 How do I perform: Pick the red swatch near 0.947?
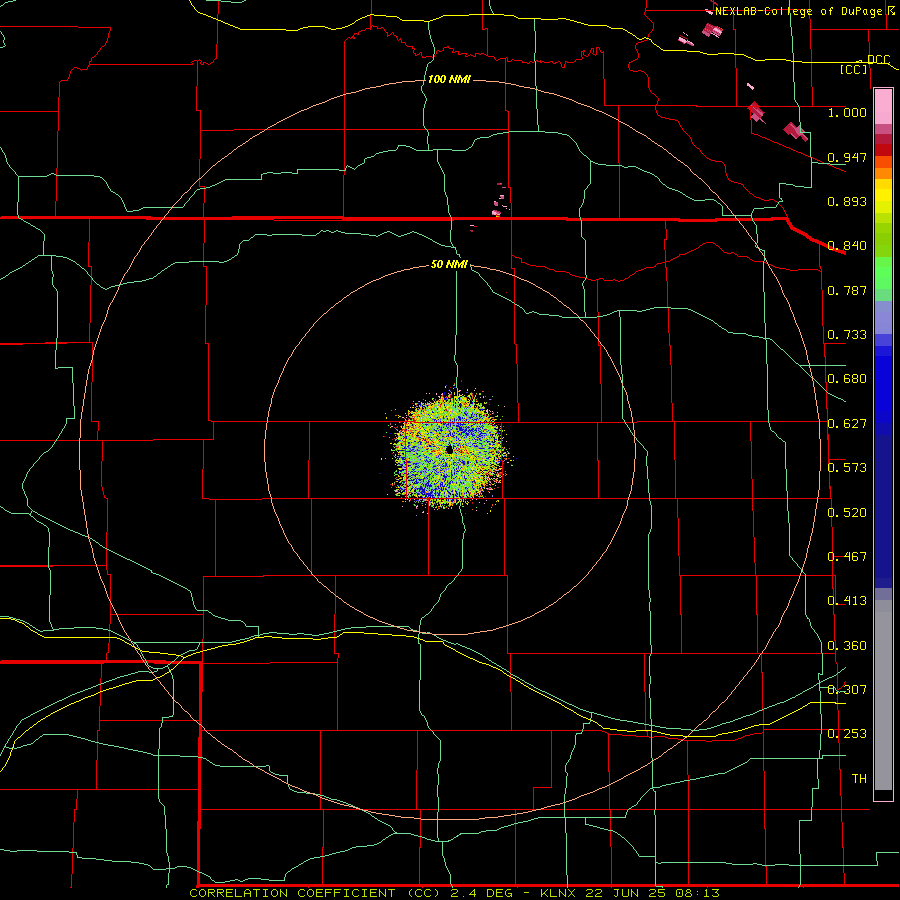883,150
